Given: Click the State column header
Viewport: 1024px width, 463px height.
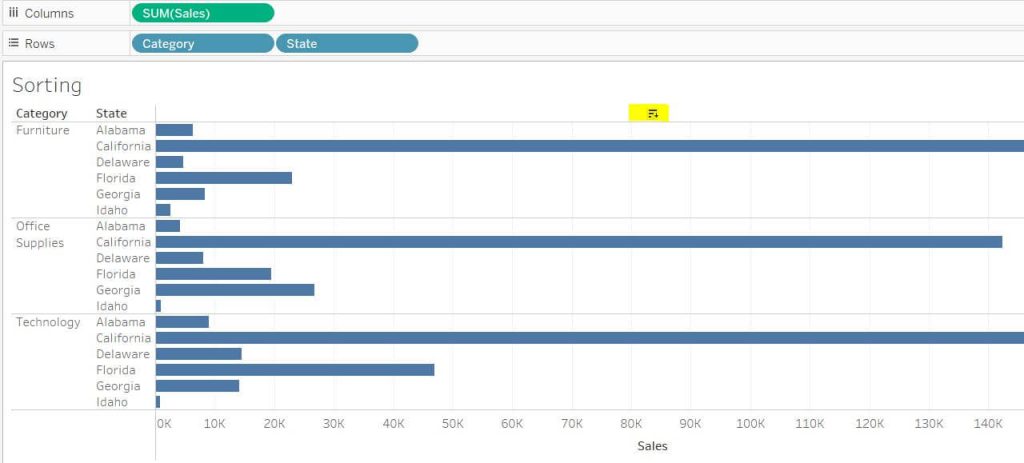Looking at the screenshot, I should tap(111, 113).
